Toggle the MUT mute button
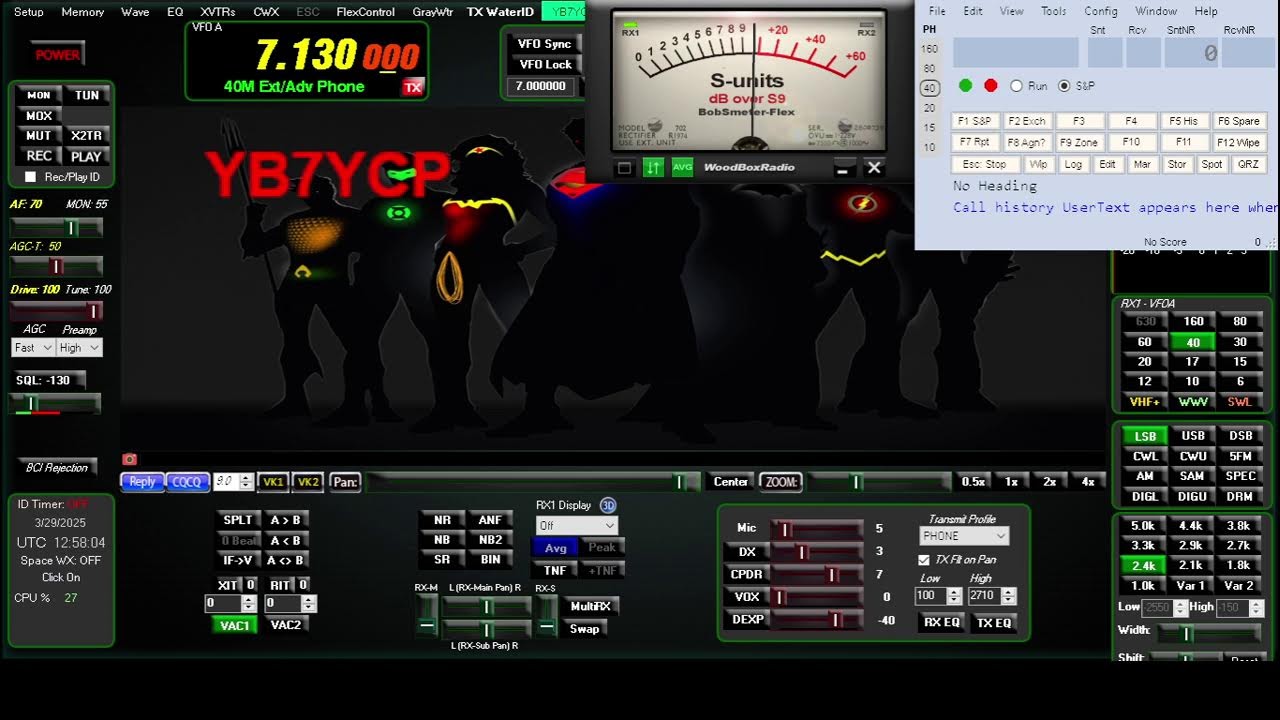 coord(39,136)
